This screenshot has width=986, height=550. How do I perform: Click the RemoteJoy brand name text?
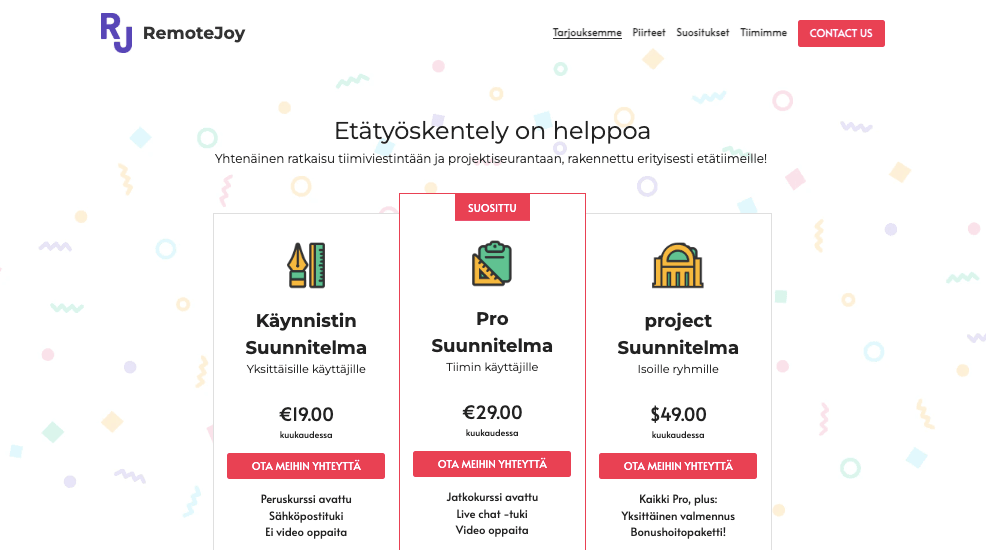(194, 33)
